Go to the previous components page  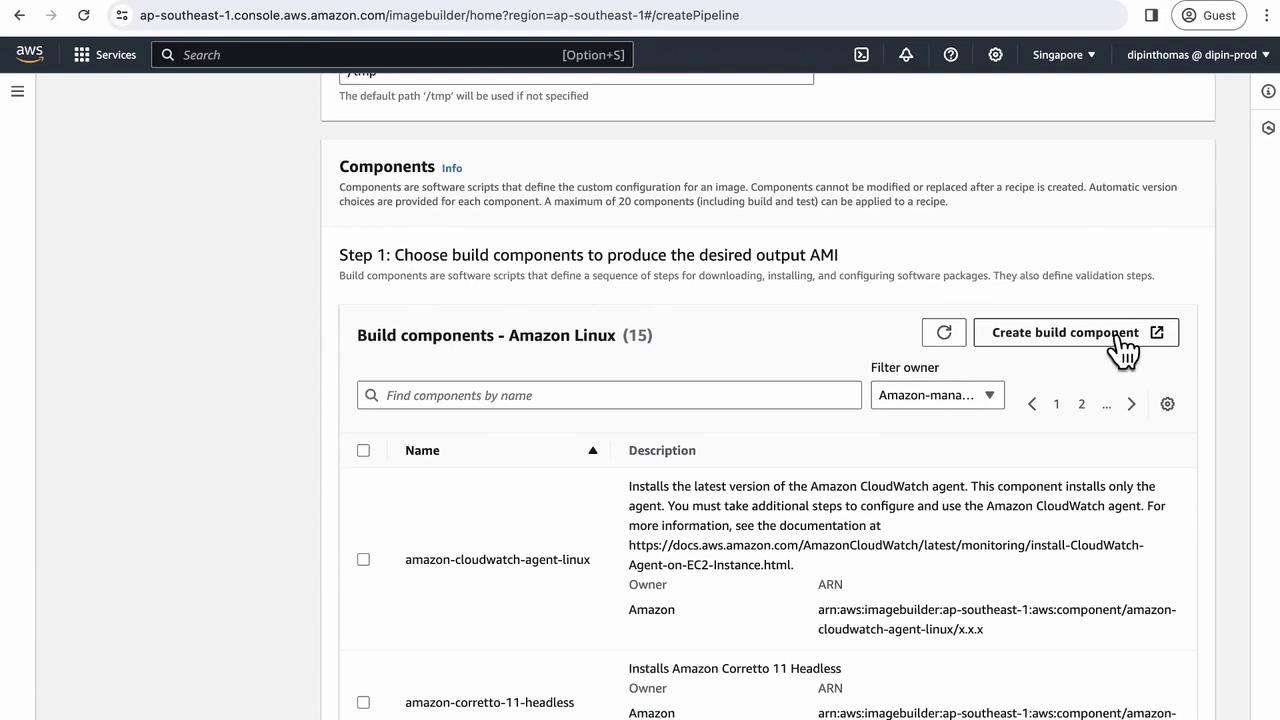[1032, 404]
